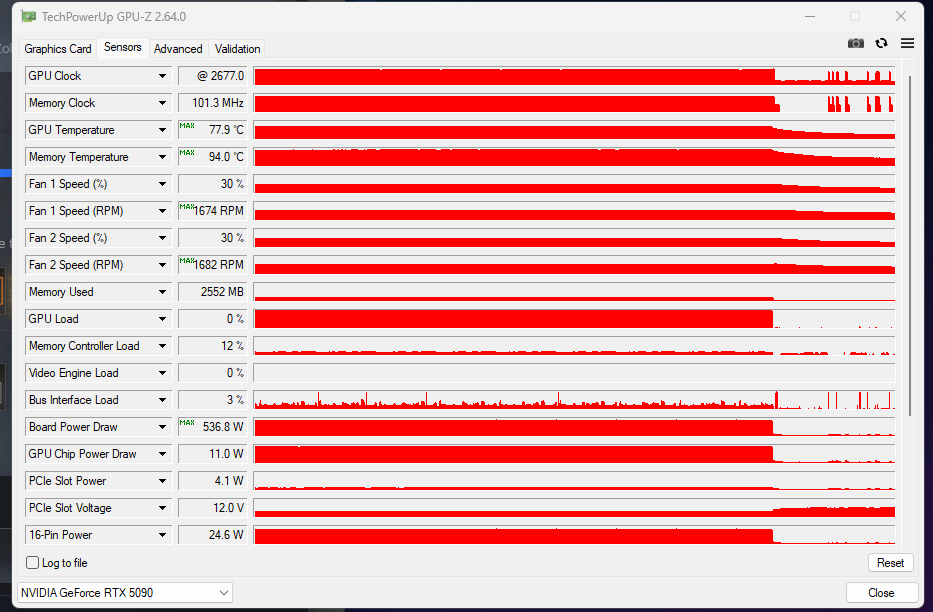Viewport: 933px width, 612px height.
Task: Open the NVIDIA GeForce RTX 5090 selector
Action: (x=125, y=593)
